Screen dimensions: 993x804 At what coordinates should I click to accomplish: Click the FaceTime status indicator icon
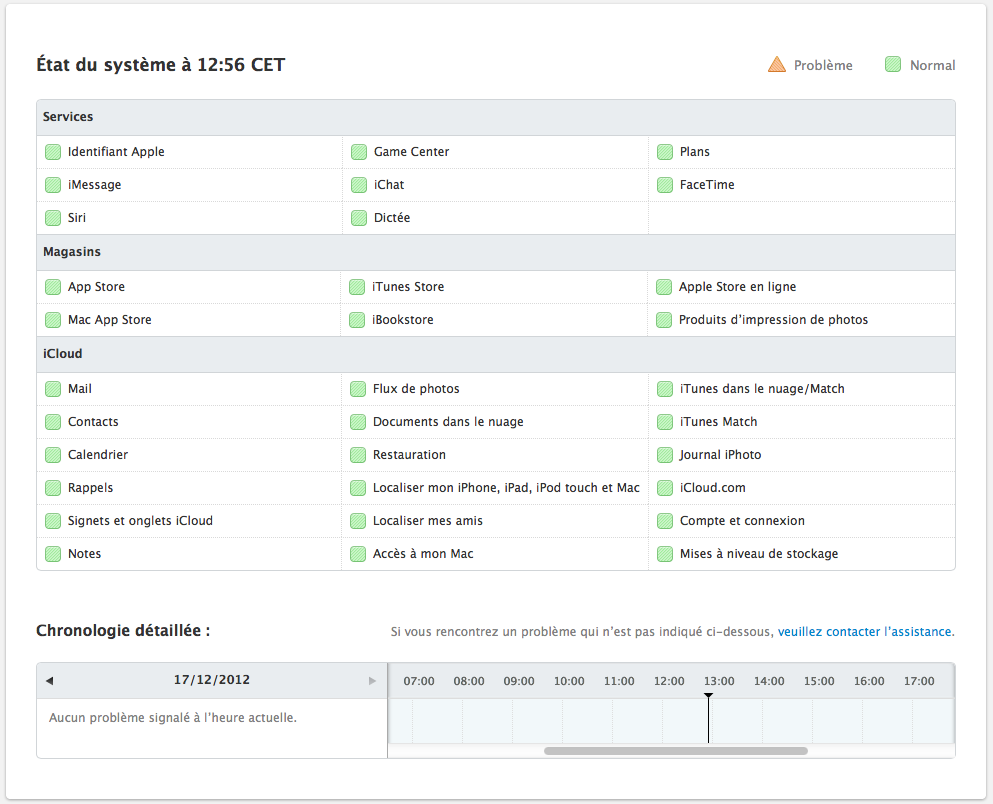[x=665, y=185]
